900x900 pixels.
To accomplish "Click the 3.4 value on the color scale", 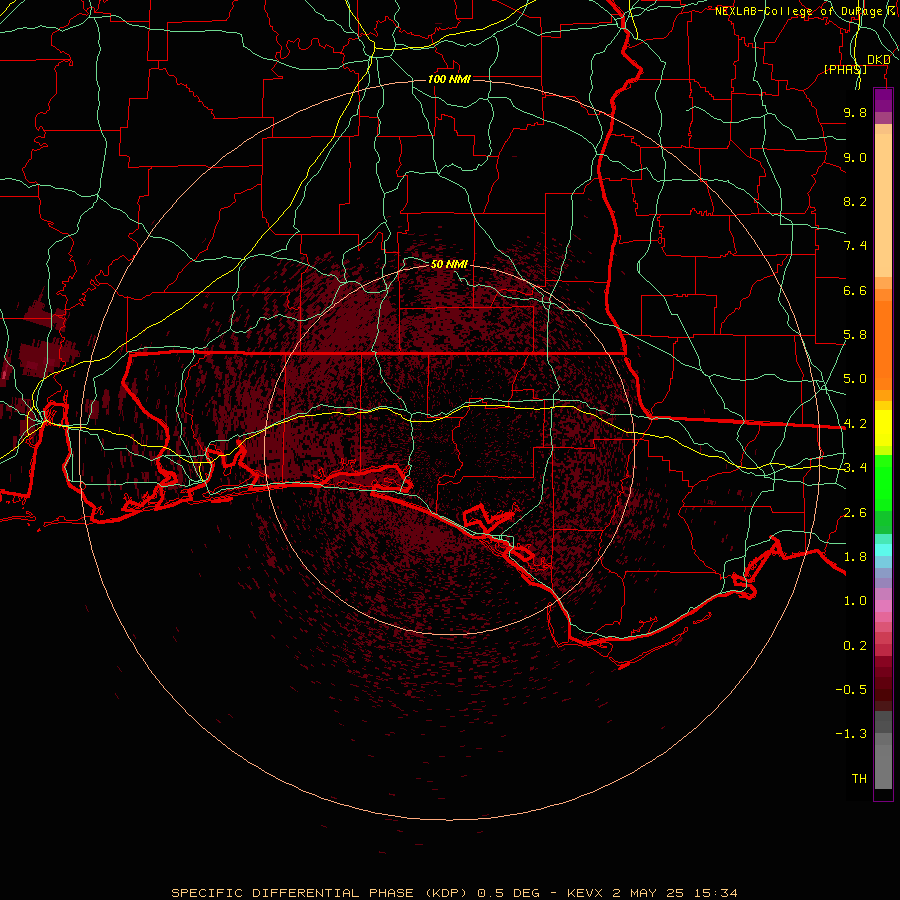I will [x=855, y=468].
